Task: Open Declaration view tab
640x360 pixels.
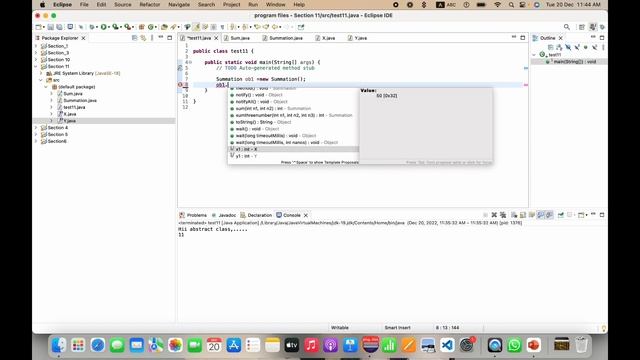Action: [256, 215]
